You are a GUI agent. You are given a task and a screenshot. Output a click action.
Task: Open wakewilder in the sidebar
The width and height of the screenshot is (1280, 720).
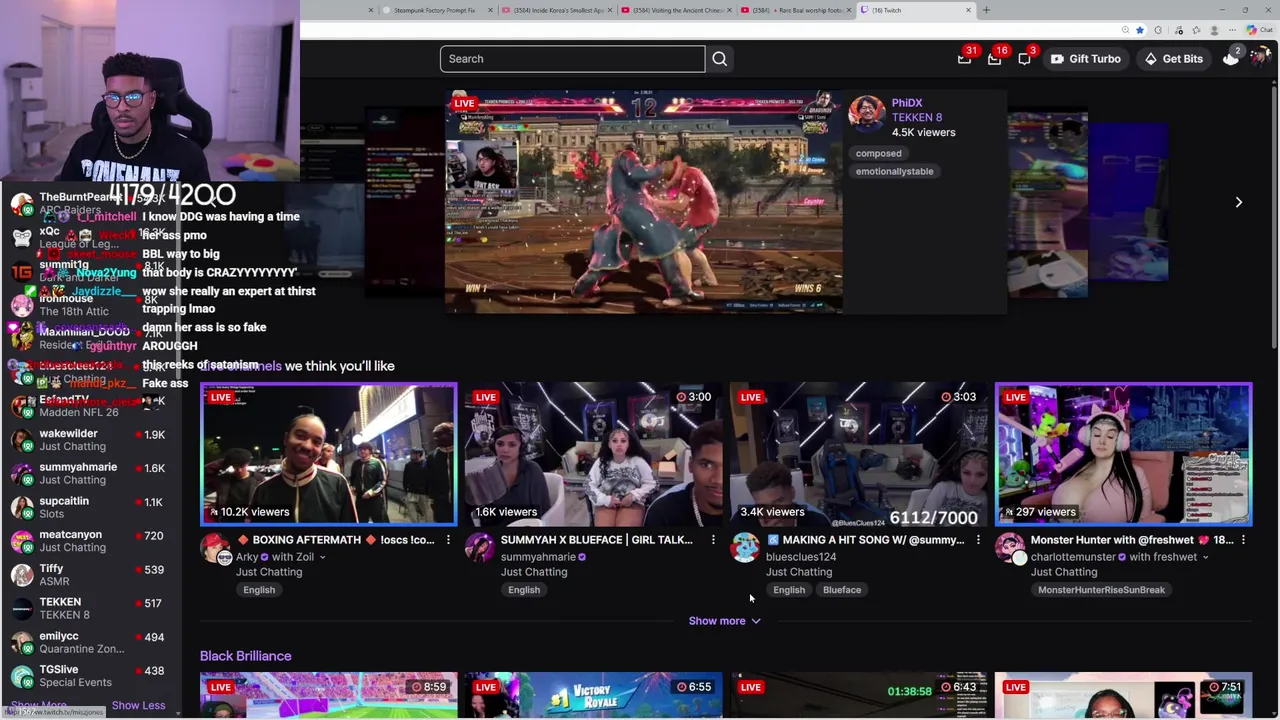[90, 440]
